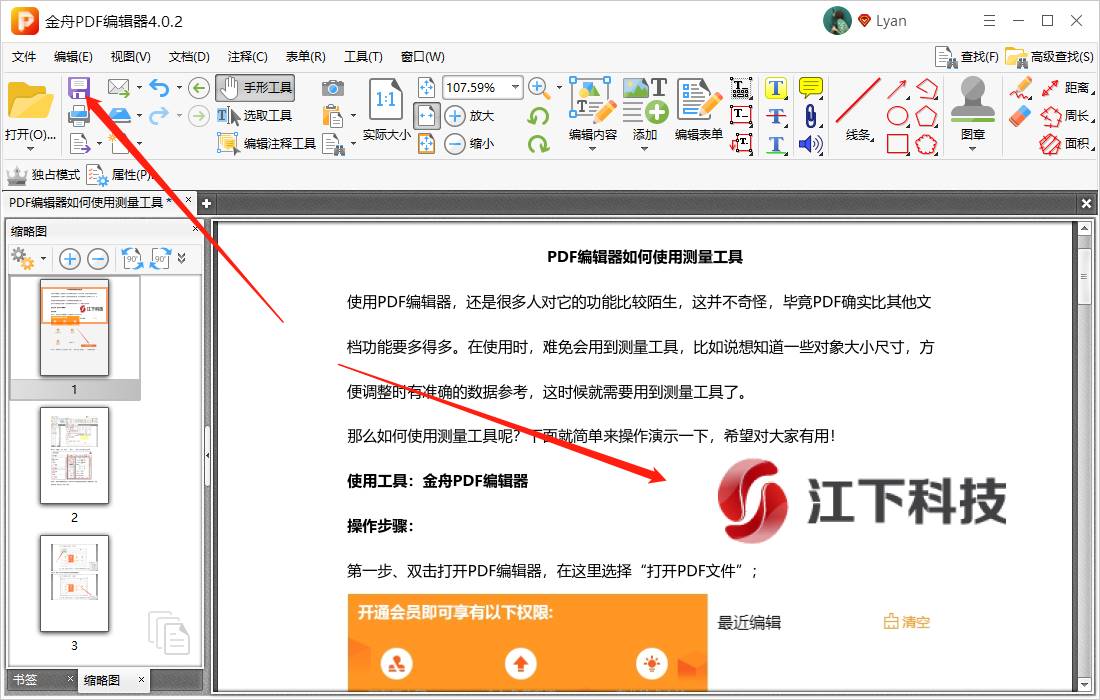Toggle Exclusive mode (独占模式)
The width and height of the screenshot is (1100, 700).
click(43, 175)
